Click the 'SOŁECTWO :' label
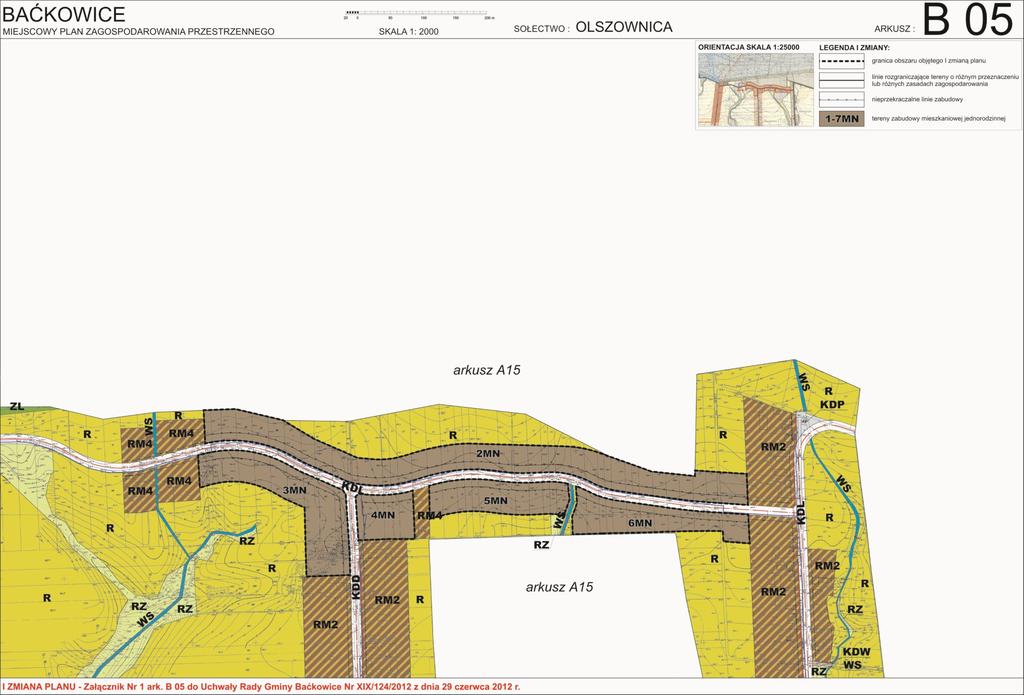Viewport: 1024px width, 695px height. (x=541, y=29)
